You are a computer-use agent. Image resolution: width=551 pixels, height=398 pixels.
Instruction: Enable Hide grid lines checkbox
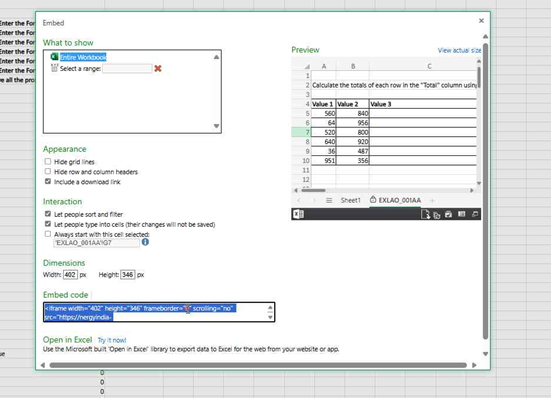pyautogui.click(x=48, y=161)
